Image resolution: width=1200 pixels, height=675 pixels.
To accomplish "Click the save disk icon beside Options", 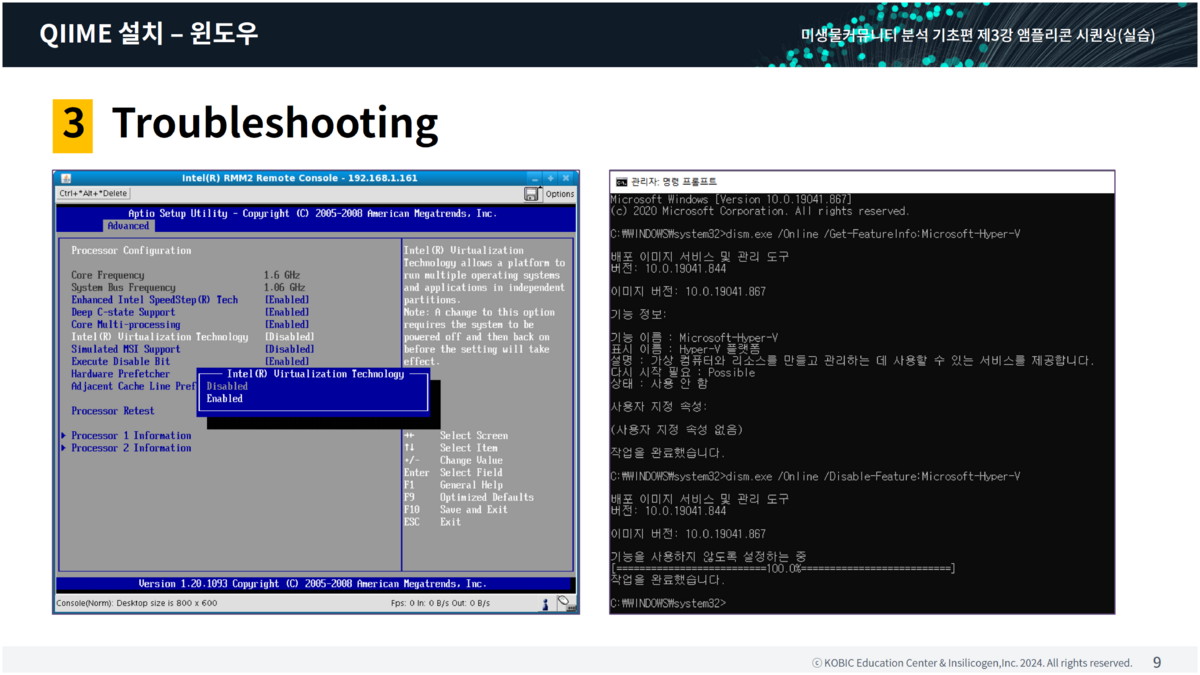I will [x=532, y=194].
